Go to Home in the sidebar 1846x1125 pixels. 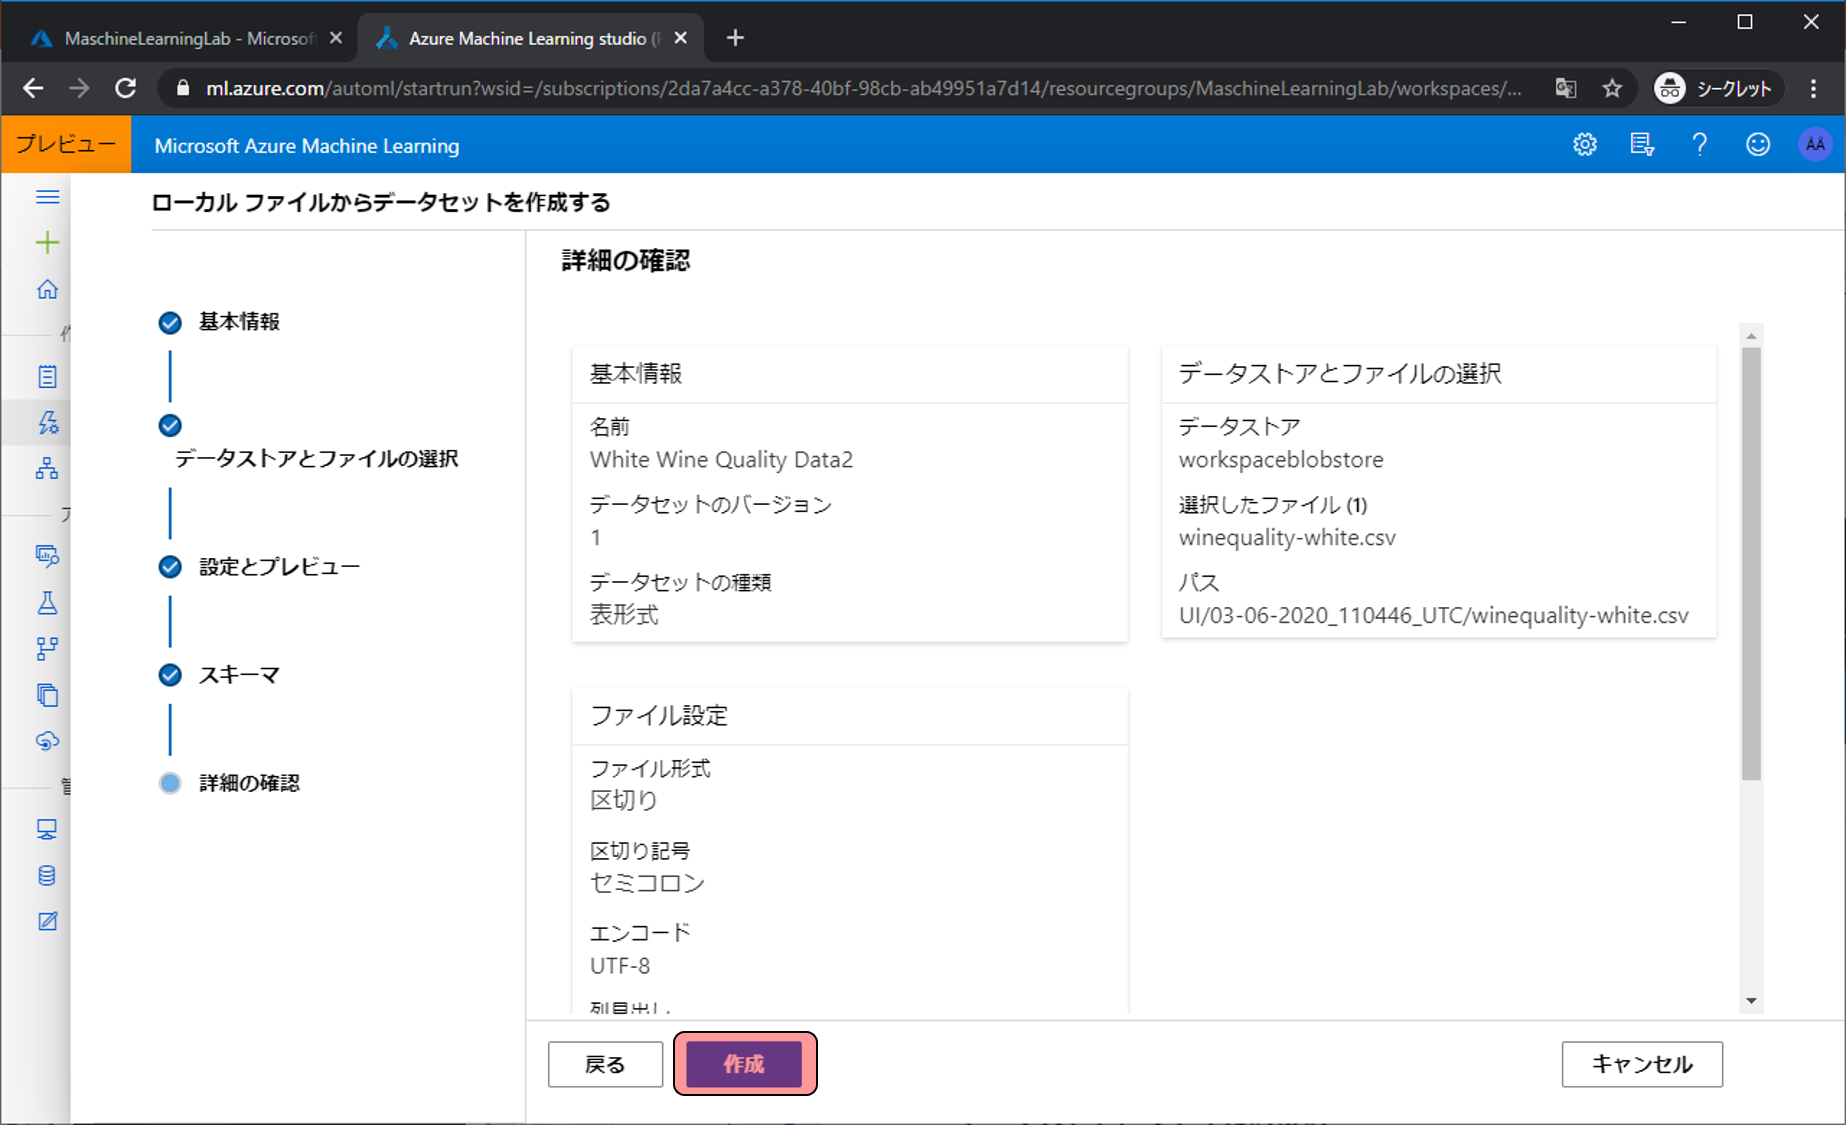[x=47, y=290]
